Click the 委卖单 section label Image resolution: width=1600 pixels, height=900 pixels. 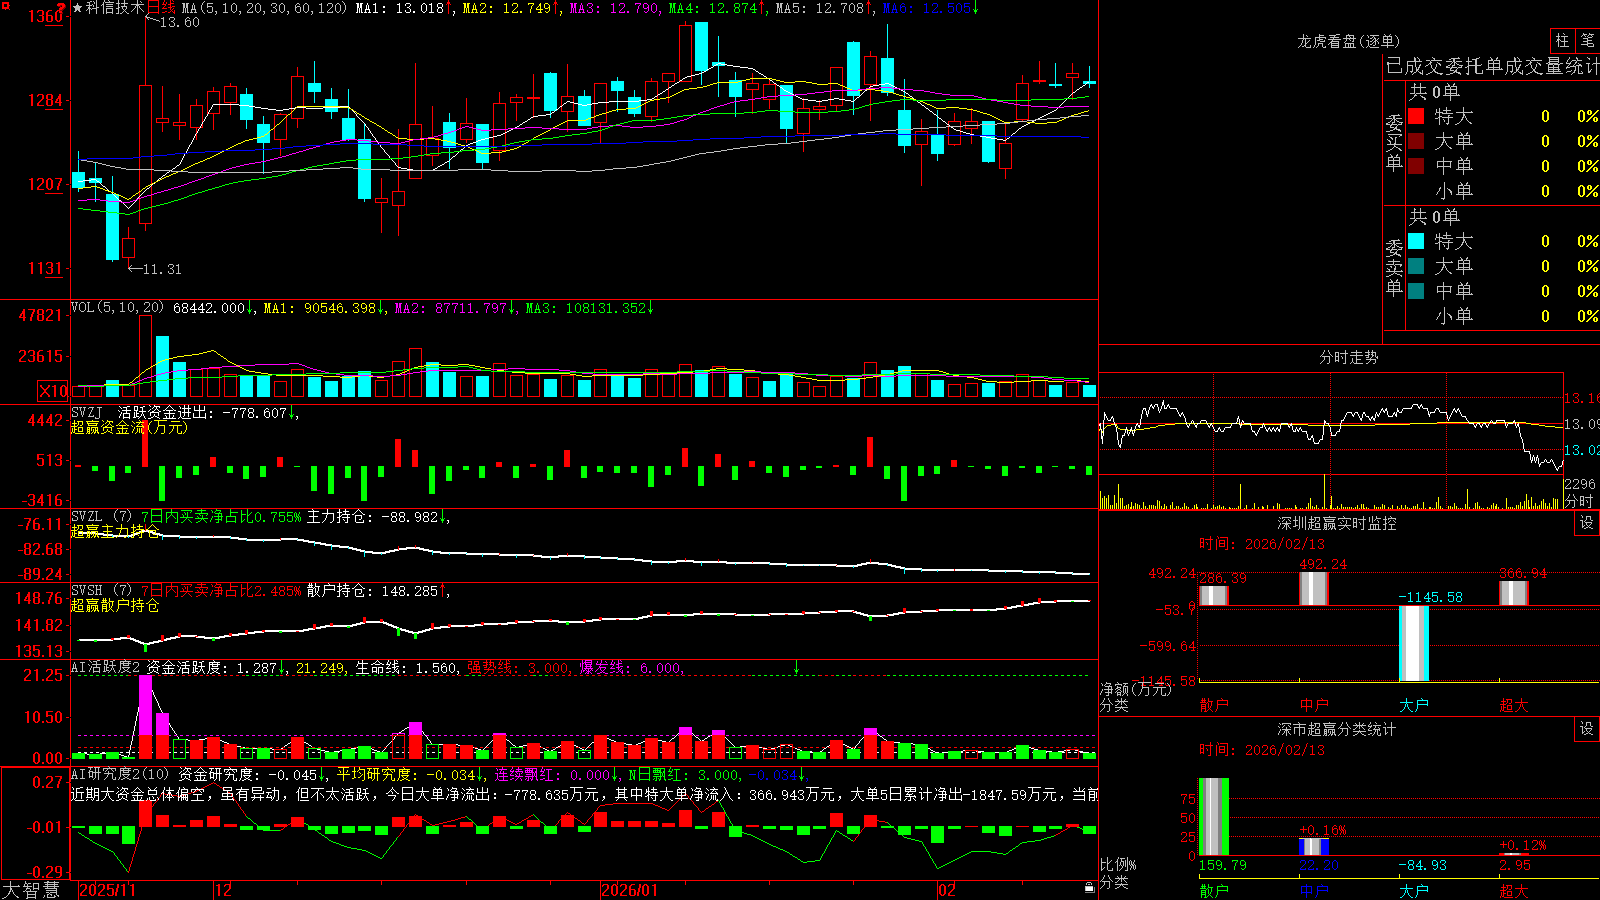pyautogui.click(x=1394, y=266)
